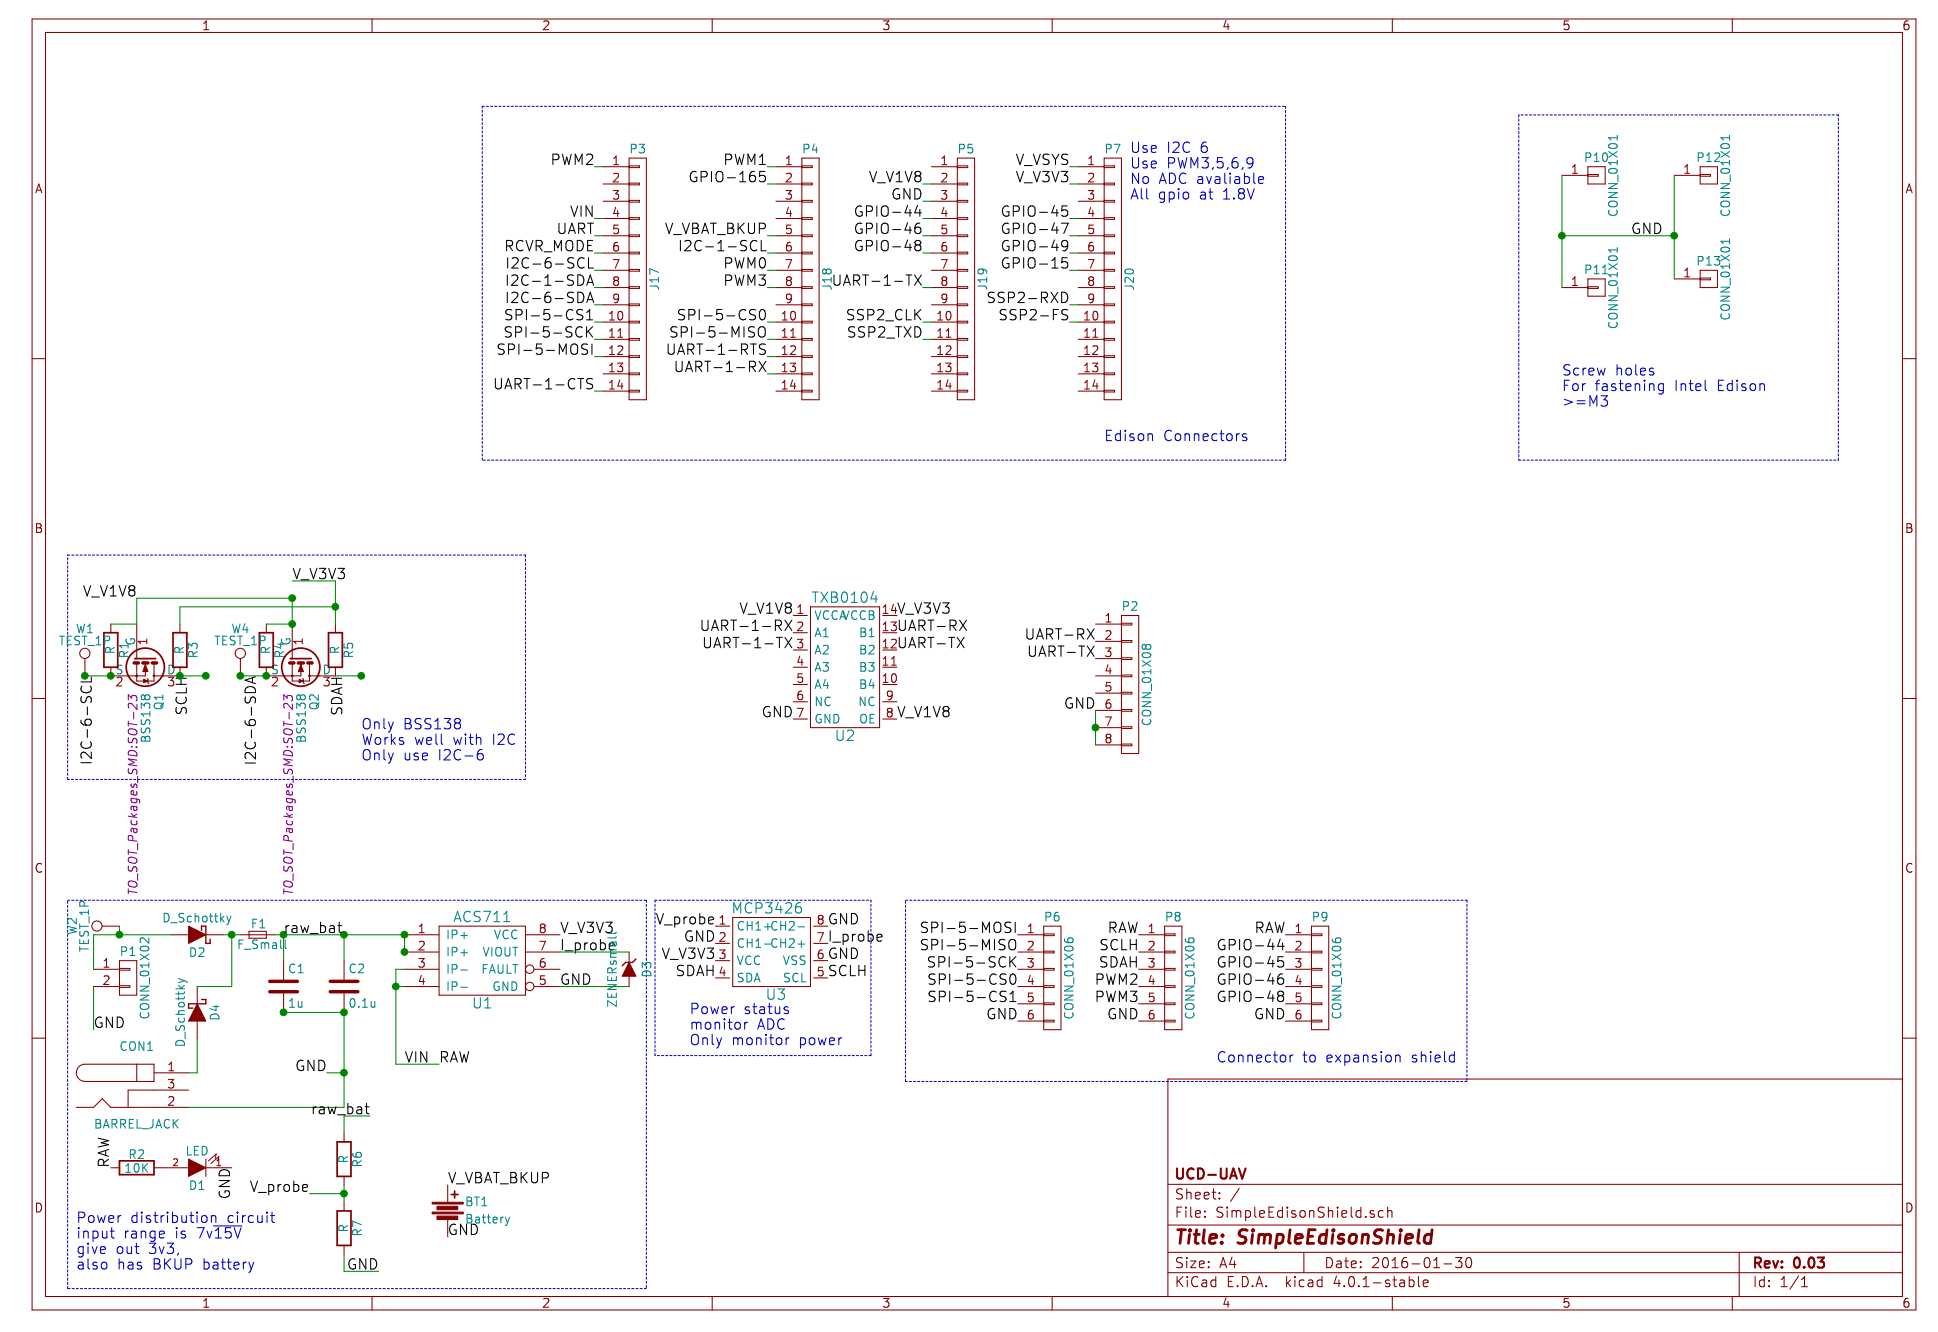Select the GPIO-165 net label
The image size is (1938, 1332).
tap(728, 177)
